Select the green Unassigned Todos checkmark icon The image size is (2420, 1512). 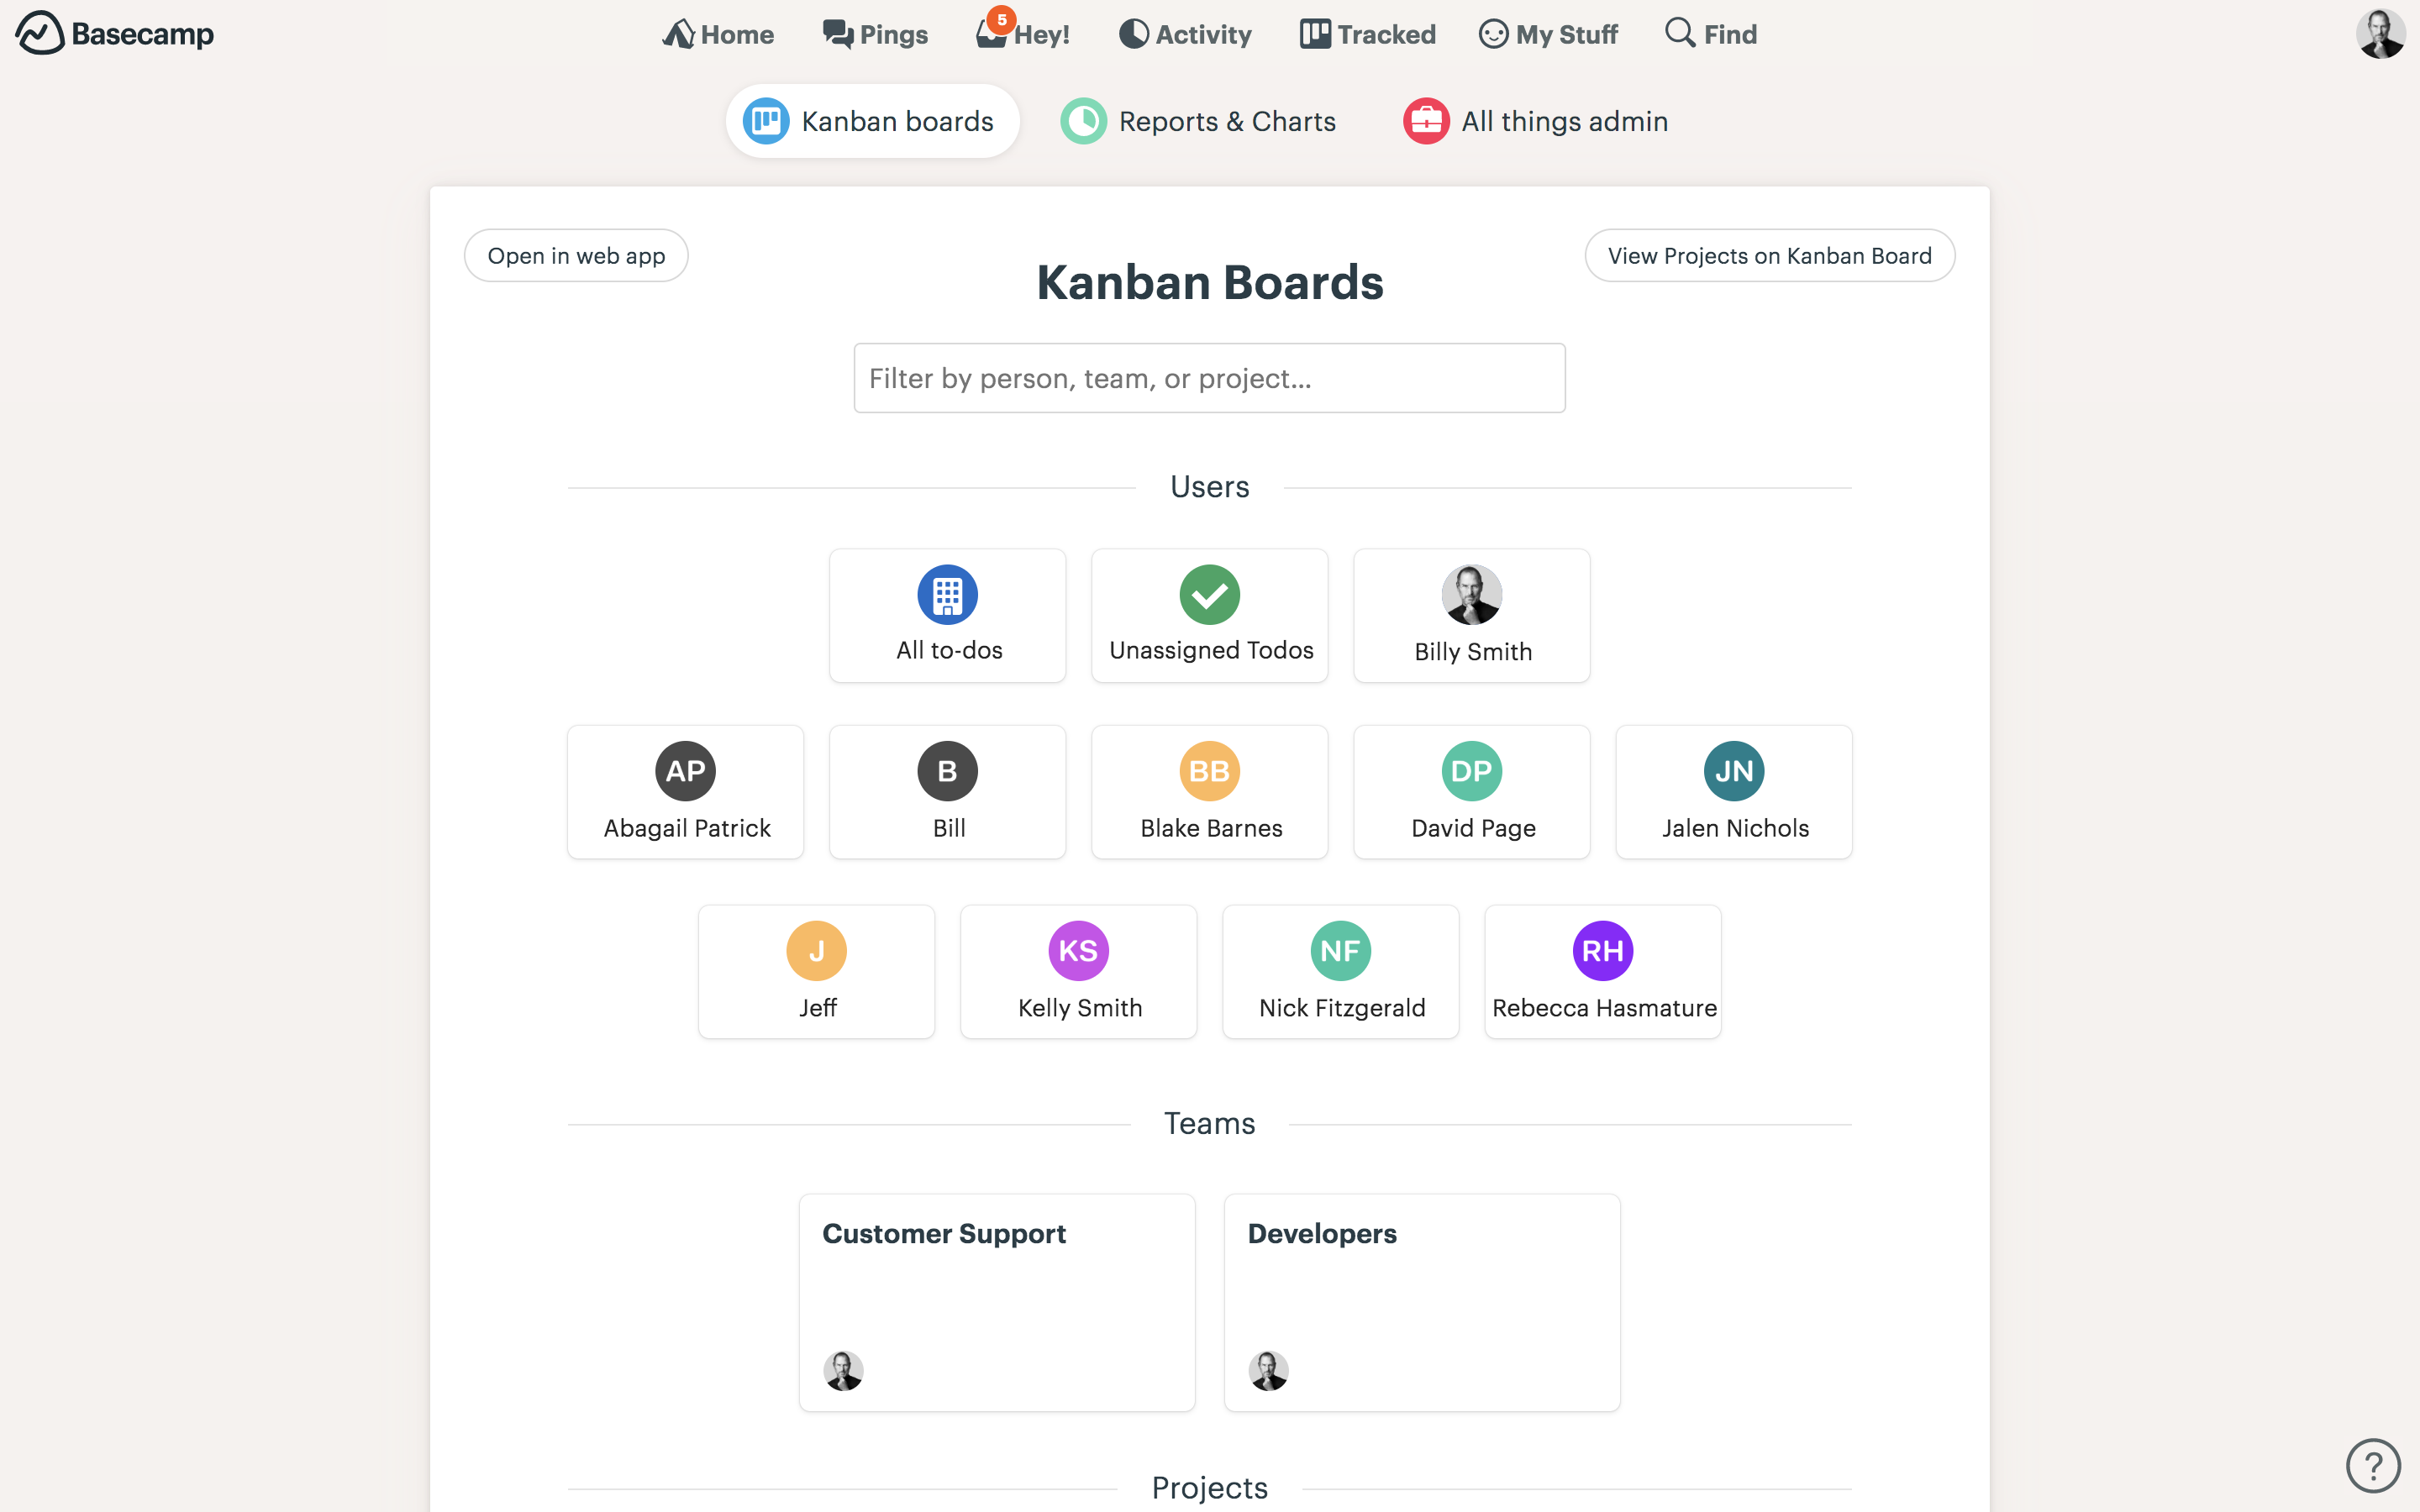click(x=1209, y=595)
